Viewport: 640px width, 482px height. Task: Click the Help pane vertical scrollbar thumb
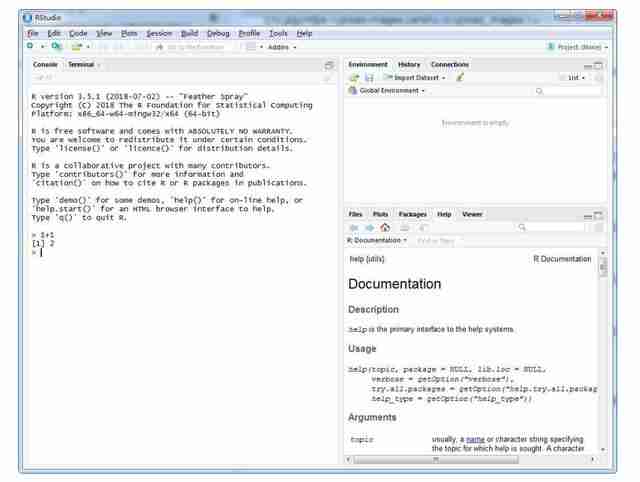pyautogui.click(x=603, y=268)
